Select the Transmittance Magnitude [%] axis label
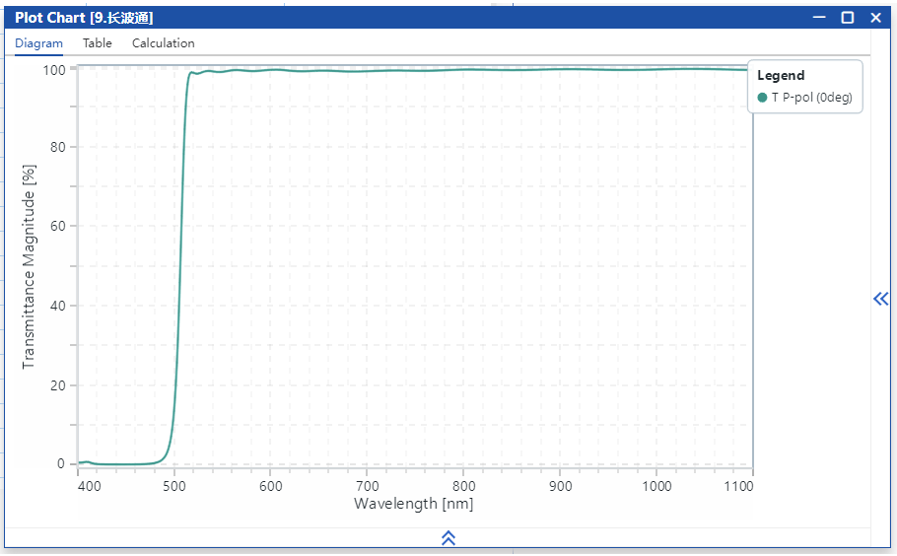Viewport: 897px width, 556px height. [x=28, y=268]
